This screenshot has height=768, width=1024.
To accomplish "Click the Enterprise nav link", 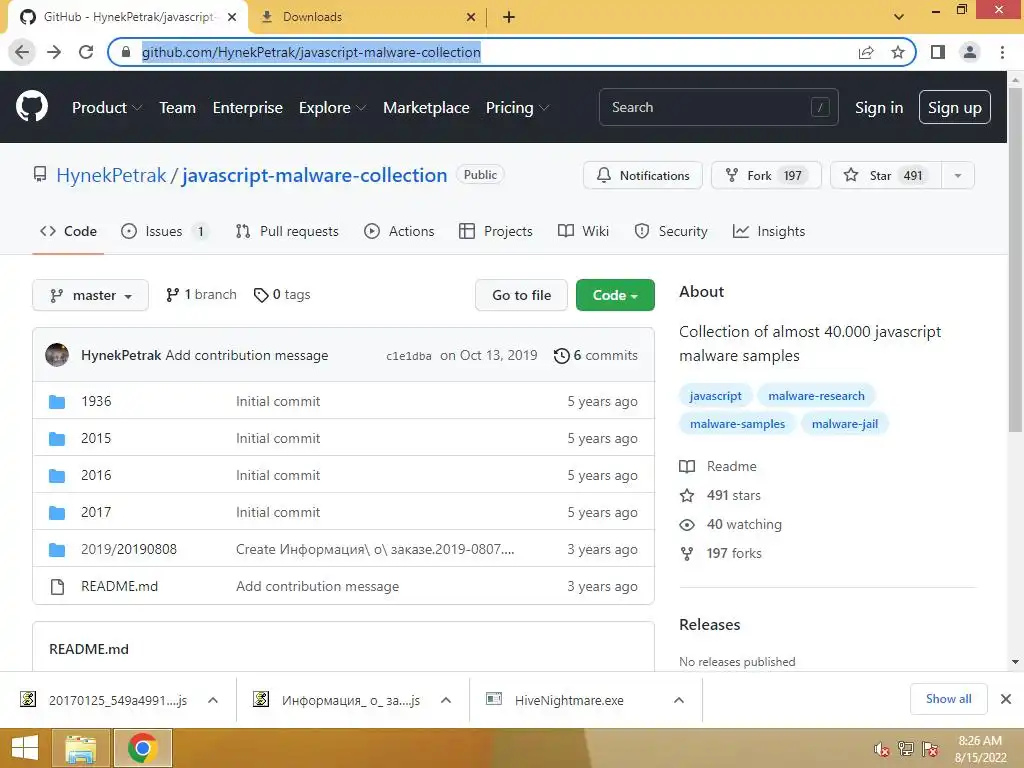I will pos(248,108).
